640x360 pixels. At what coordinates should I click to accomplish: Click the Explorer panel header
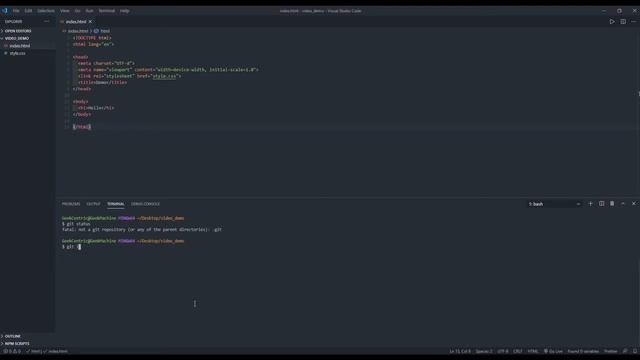click(13, 21)
